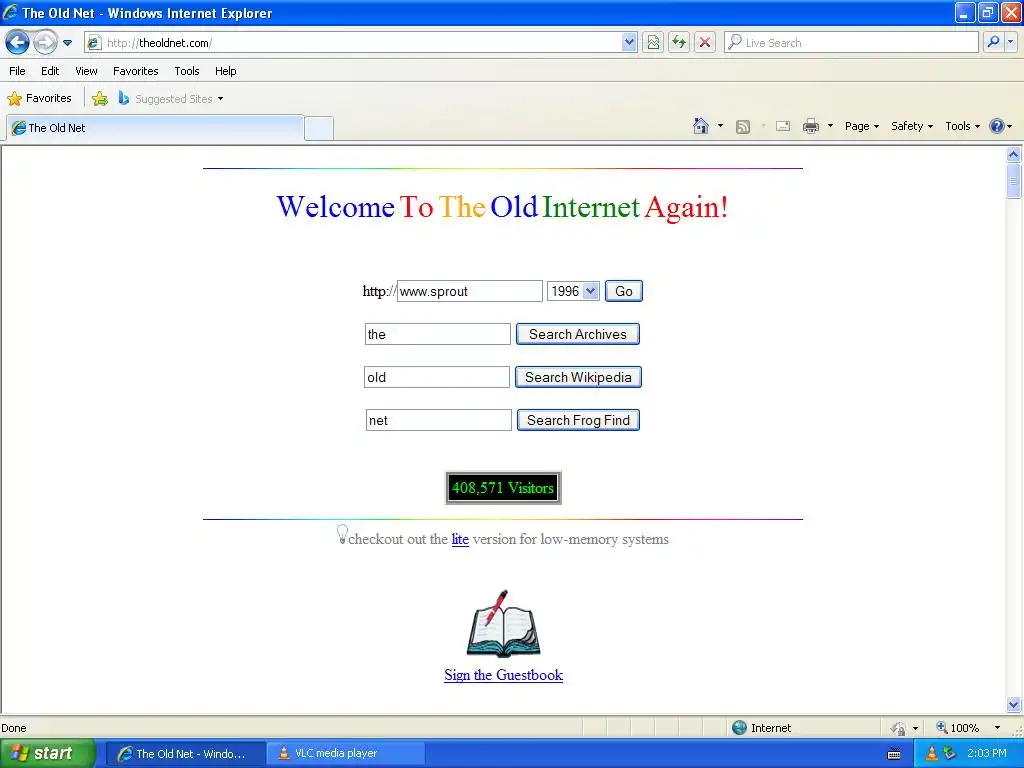Image resolution: width=1024 pixels, height=768 pixels.
Task: Open the Tools command bar menu
Action: (963, 126)
